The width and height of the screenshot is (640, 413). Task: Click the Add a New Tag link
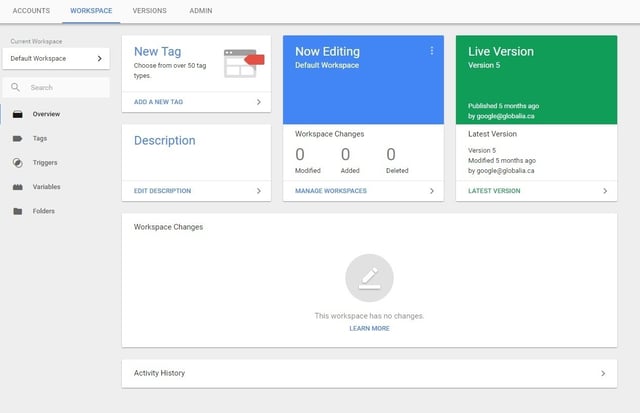pyautogui.click(x=158, y=102)
